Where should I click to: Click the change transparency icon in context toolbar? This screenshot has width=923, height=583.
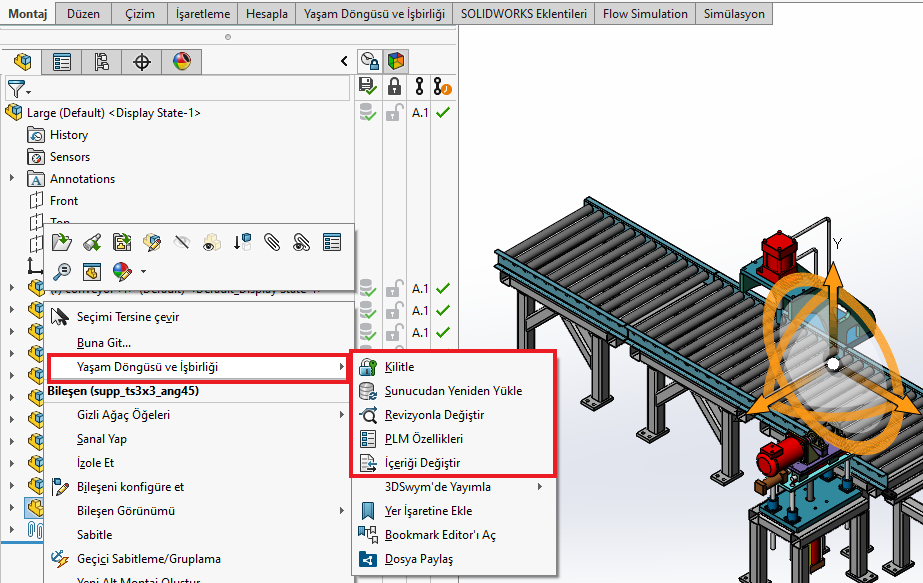pos(212,241)
